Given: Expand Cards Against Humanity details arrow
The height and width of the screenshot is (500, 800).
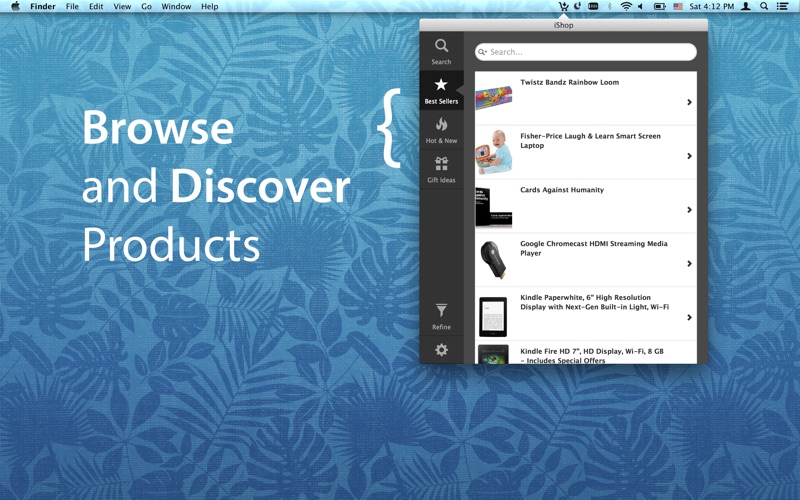Looking at the screenshot, I should (x=689, y=210).
